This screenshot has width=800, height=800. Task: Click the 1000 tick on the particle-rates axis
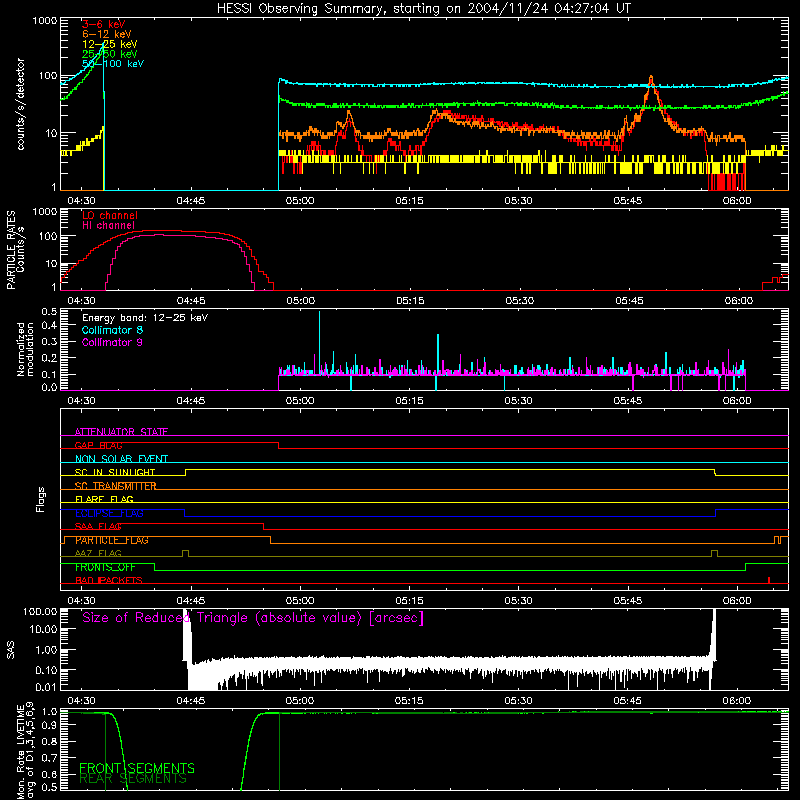(45, 212)
